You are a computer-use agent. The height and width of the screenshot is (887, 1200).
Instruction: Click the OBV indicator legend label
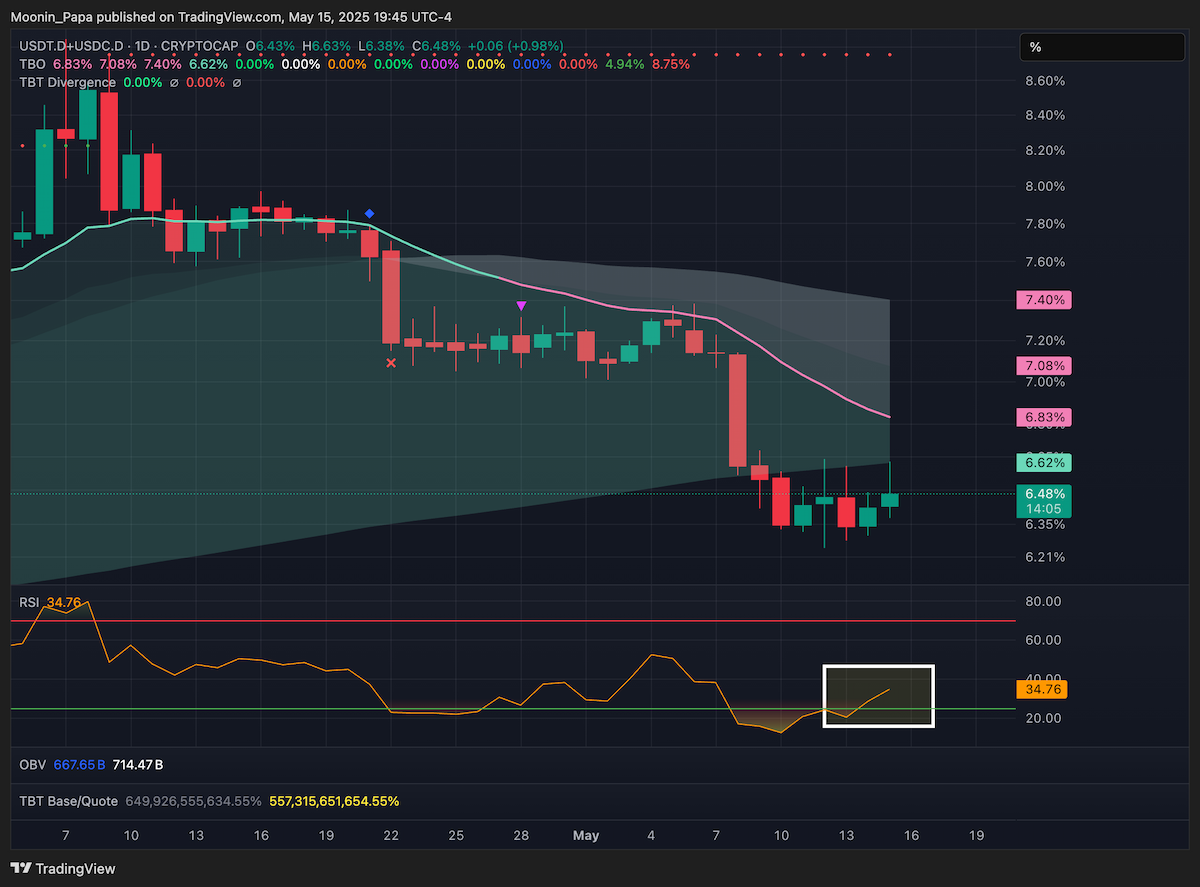click(x=31, y=764)
